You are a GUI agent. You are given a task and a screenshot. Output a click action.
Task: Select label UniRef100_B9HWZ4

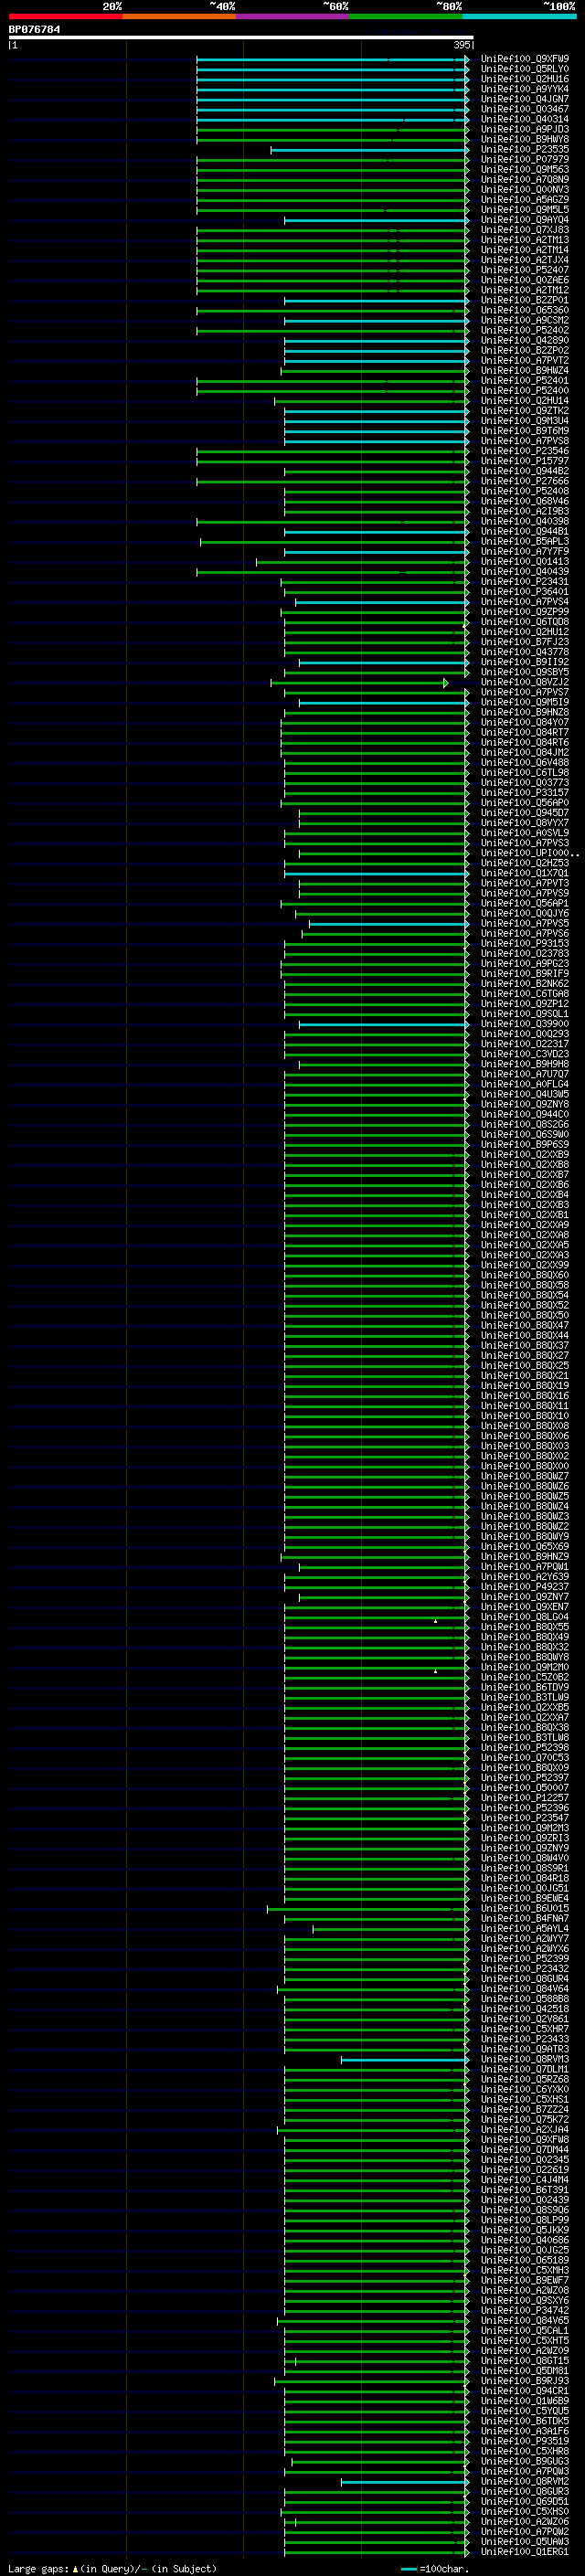(x=524, y=371)
